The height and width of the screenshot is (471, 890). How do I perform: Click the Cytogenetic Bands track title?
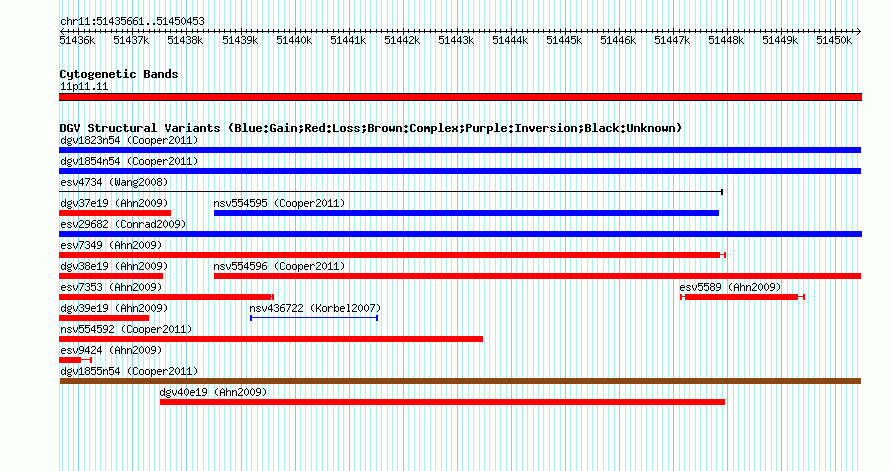[119, 74]
